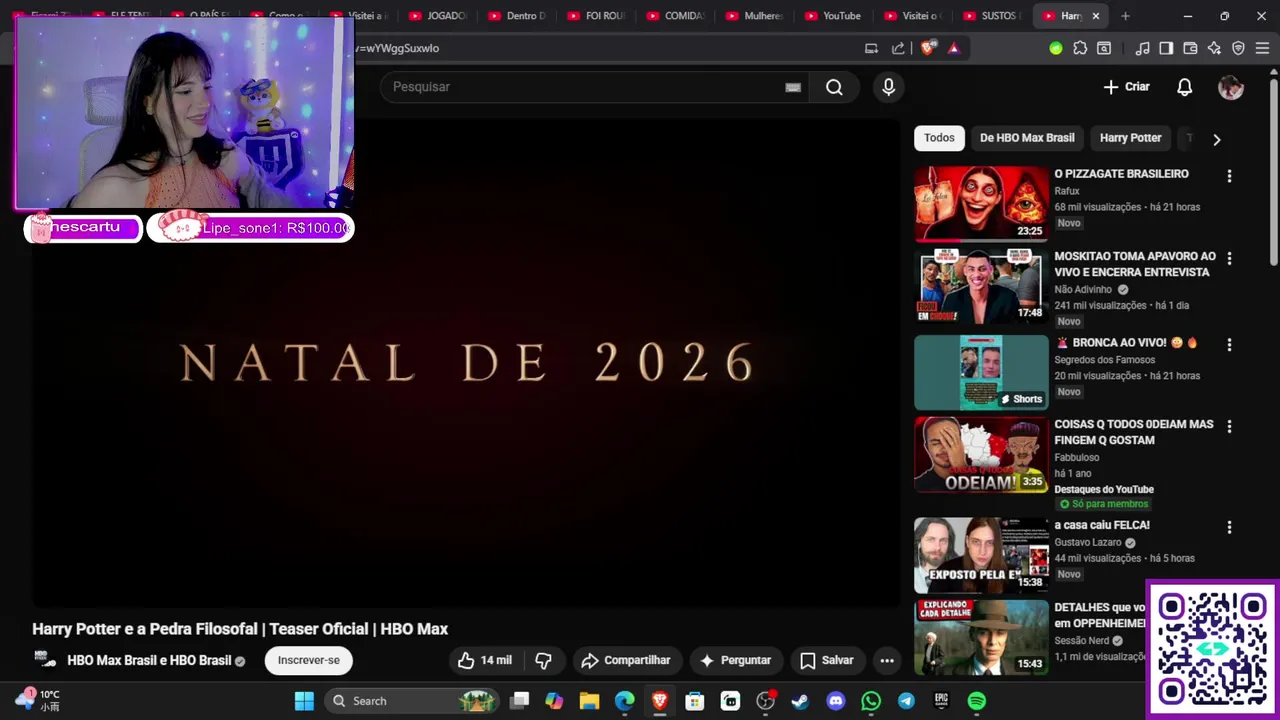Open options menu for a casa caiu FELCA
Image resolution: width=1280 pixels, height=720 pixels.
(1229, 527)
